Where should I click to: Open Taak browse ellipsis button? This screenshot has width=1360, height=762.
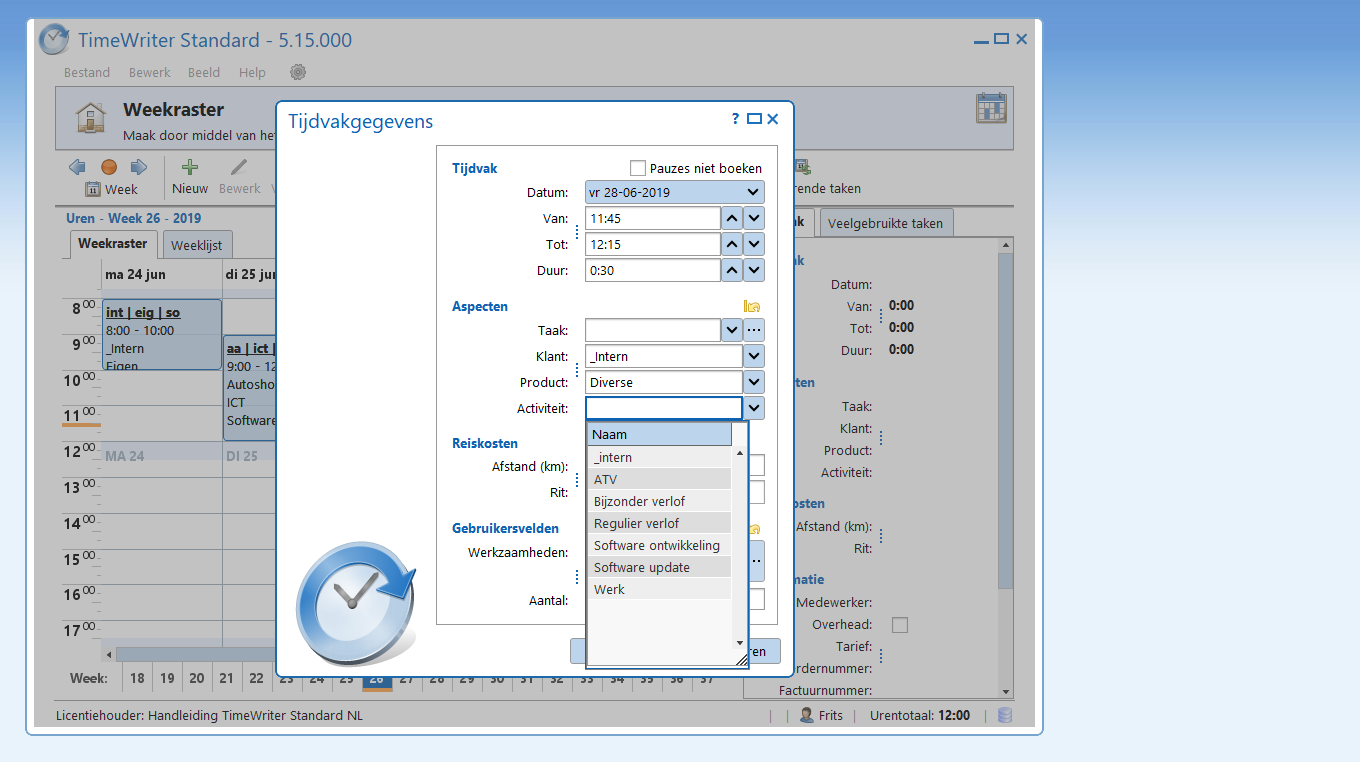[x=754, y=330]
